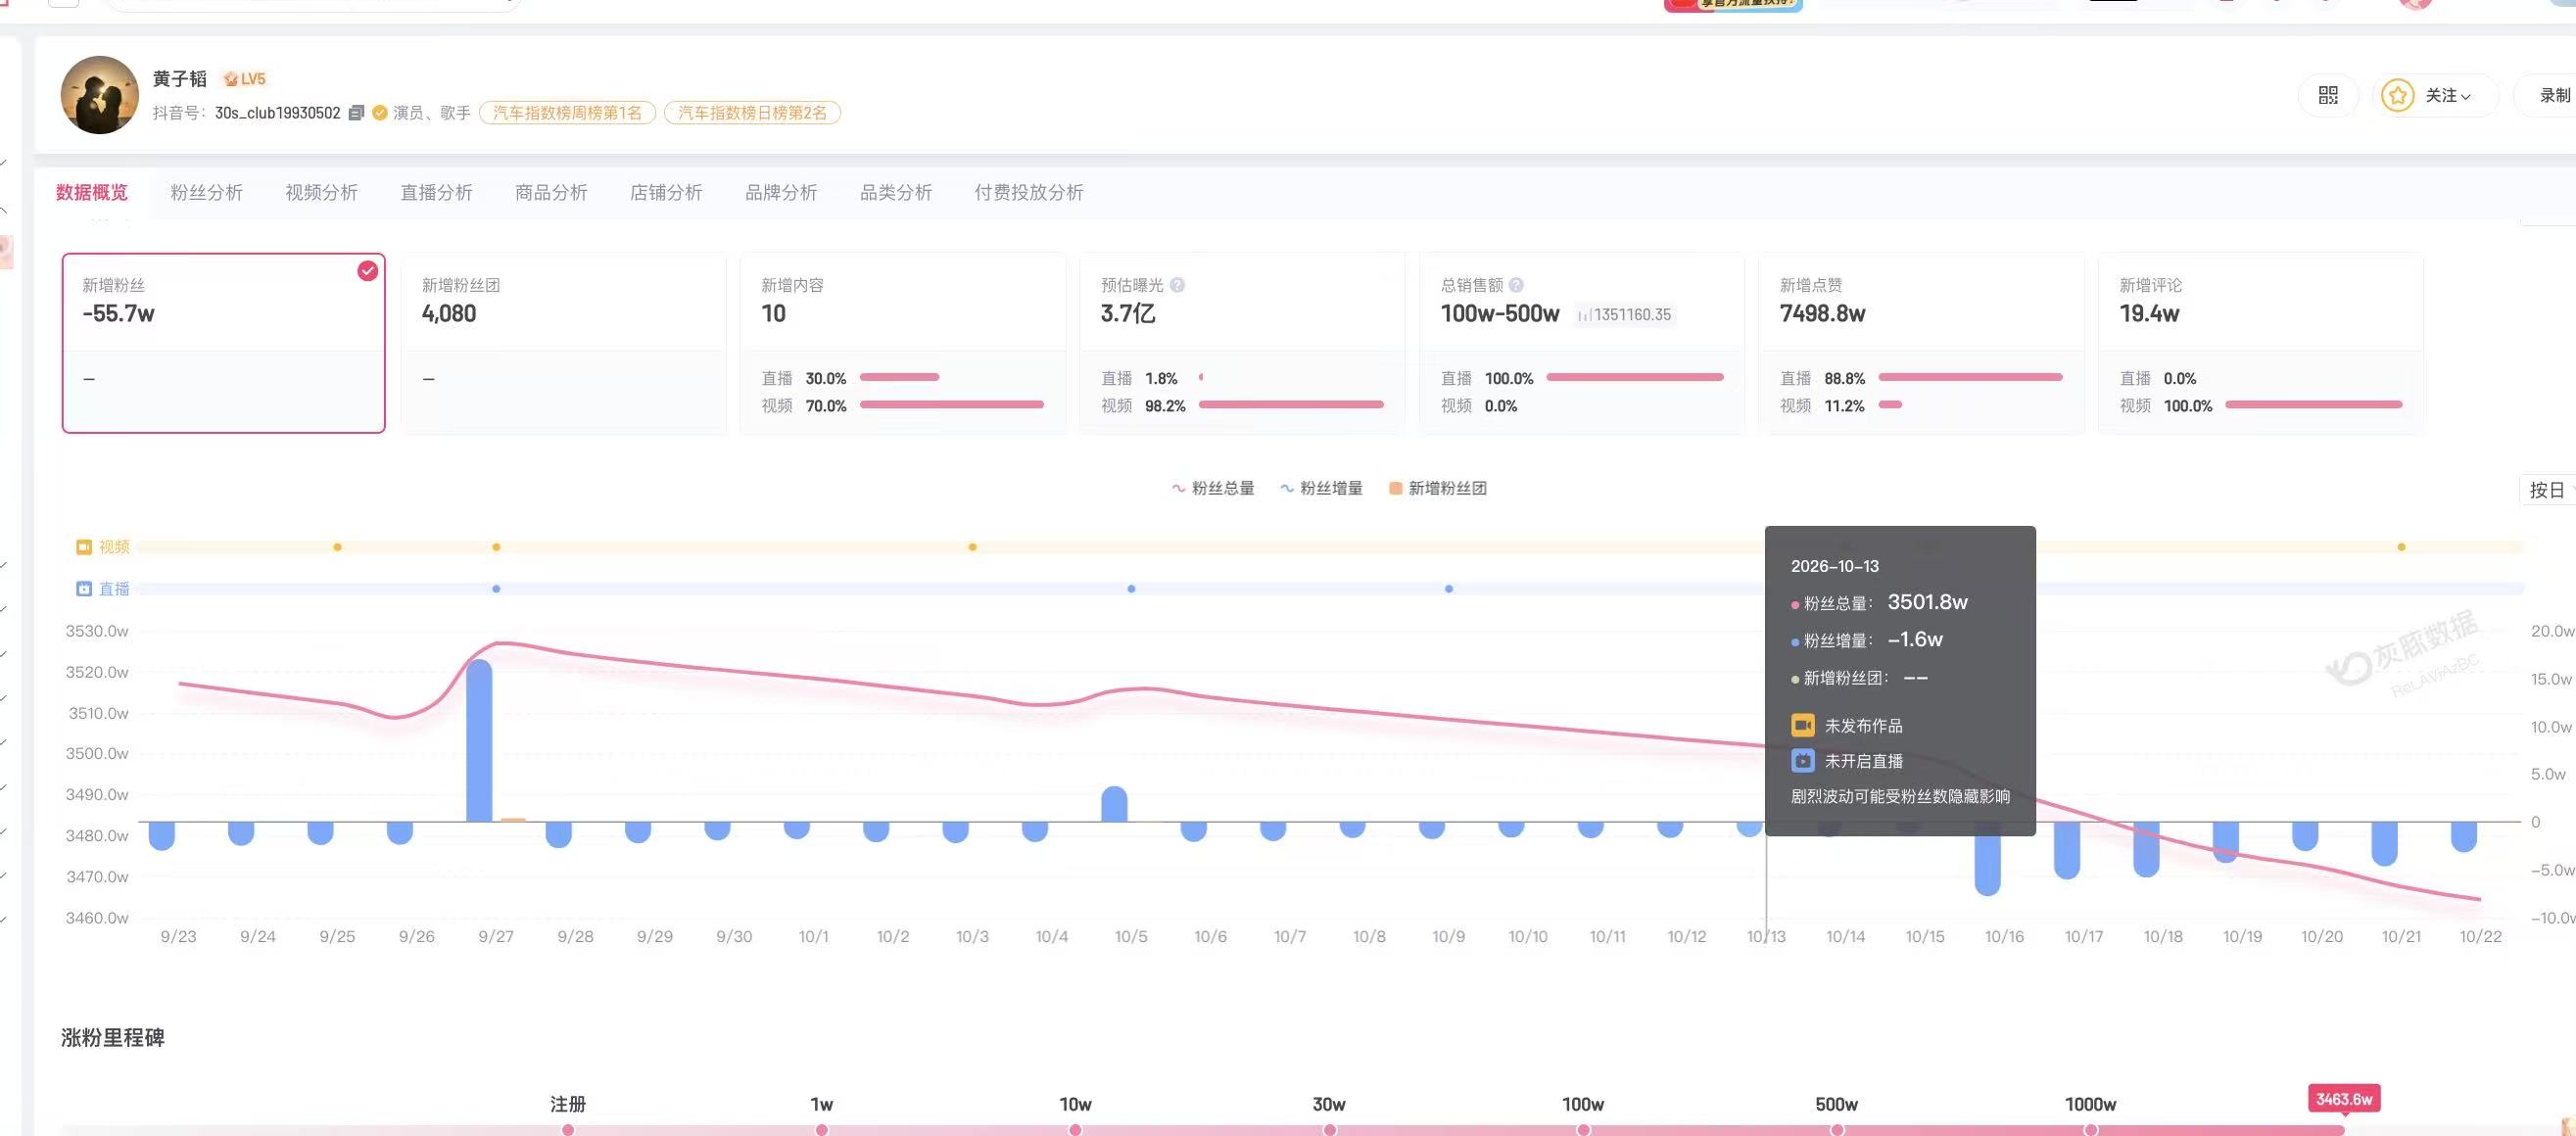Switch to the 视频分析 tab

[x=322, y=192]
